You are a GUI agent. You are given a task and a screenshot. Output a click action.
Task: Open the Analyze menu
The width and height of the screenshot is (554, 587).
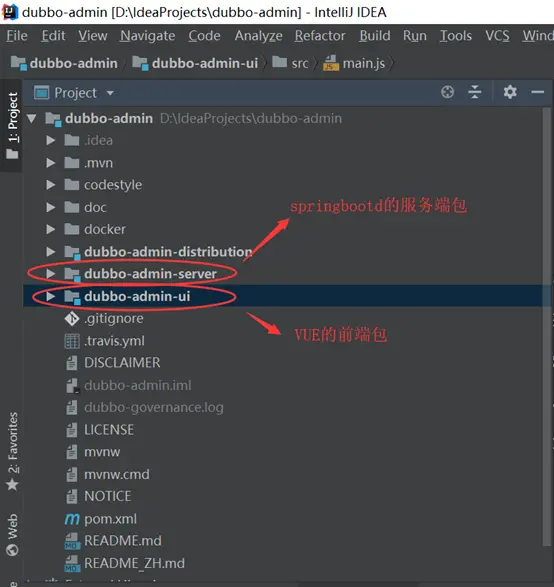point(258,36)
